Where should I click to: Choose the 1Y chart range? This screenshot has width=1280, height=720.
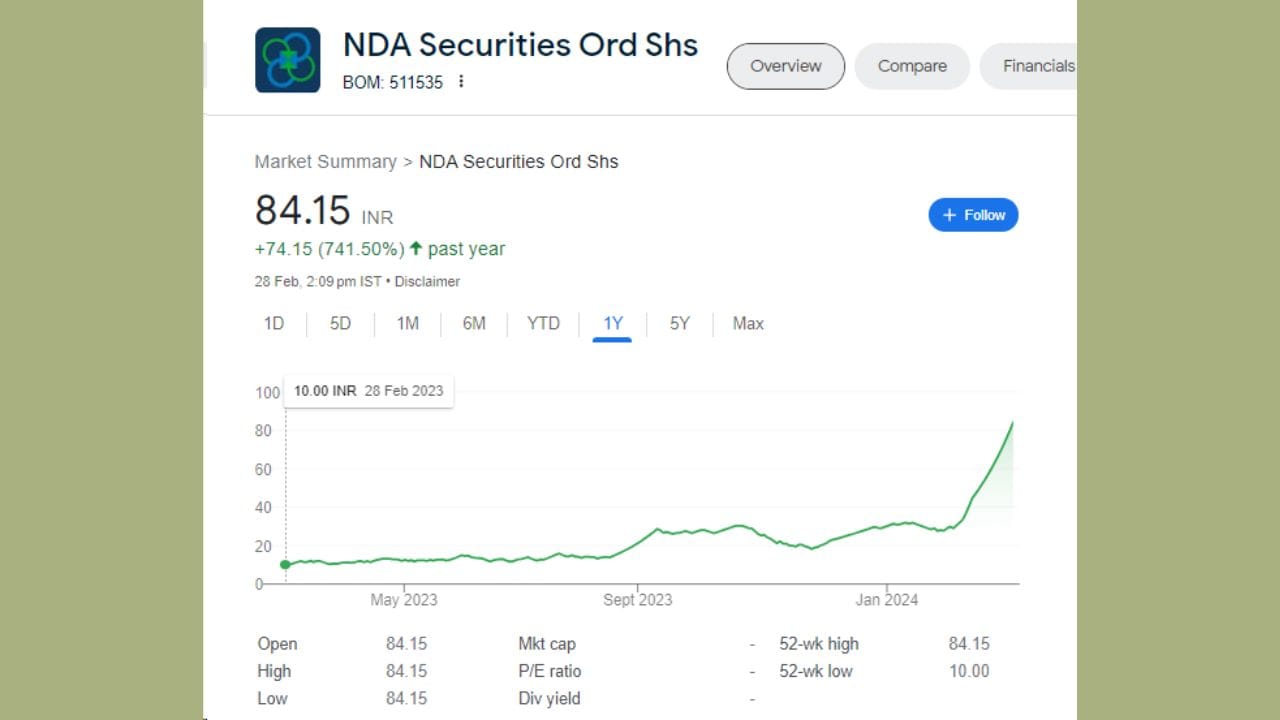tap(612, 323)
